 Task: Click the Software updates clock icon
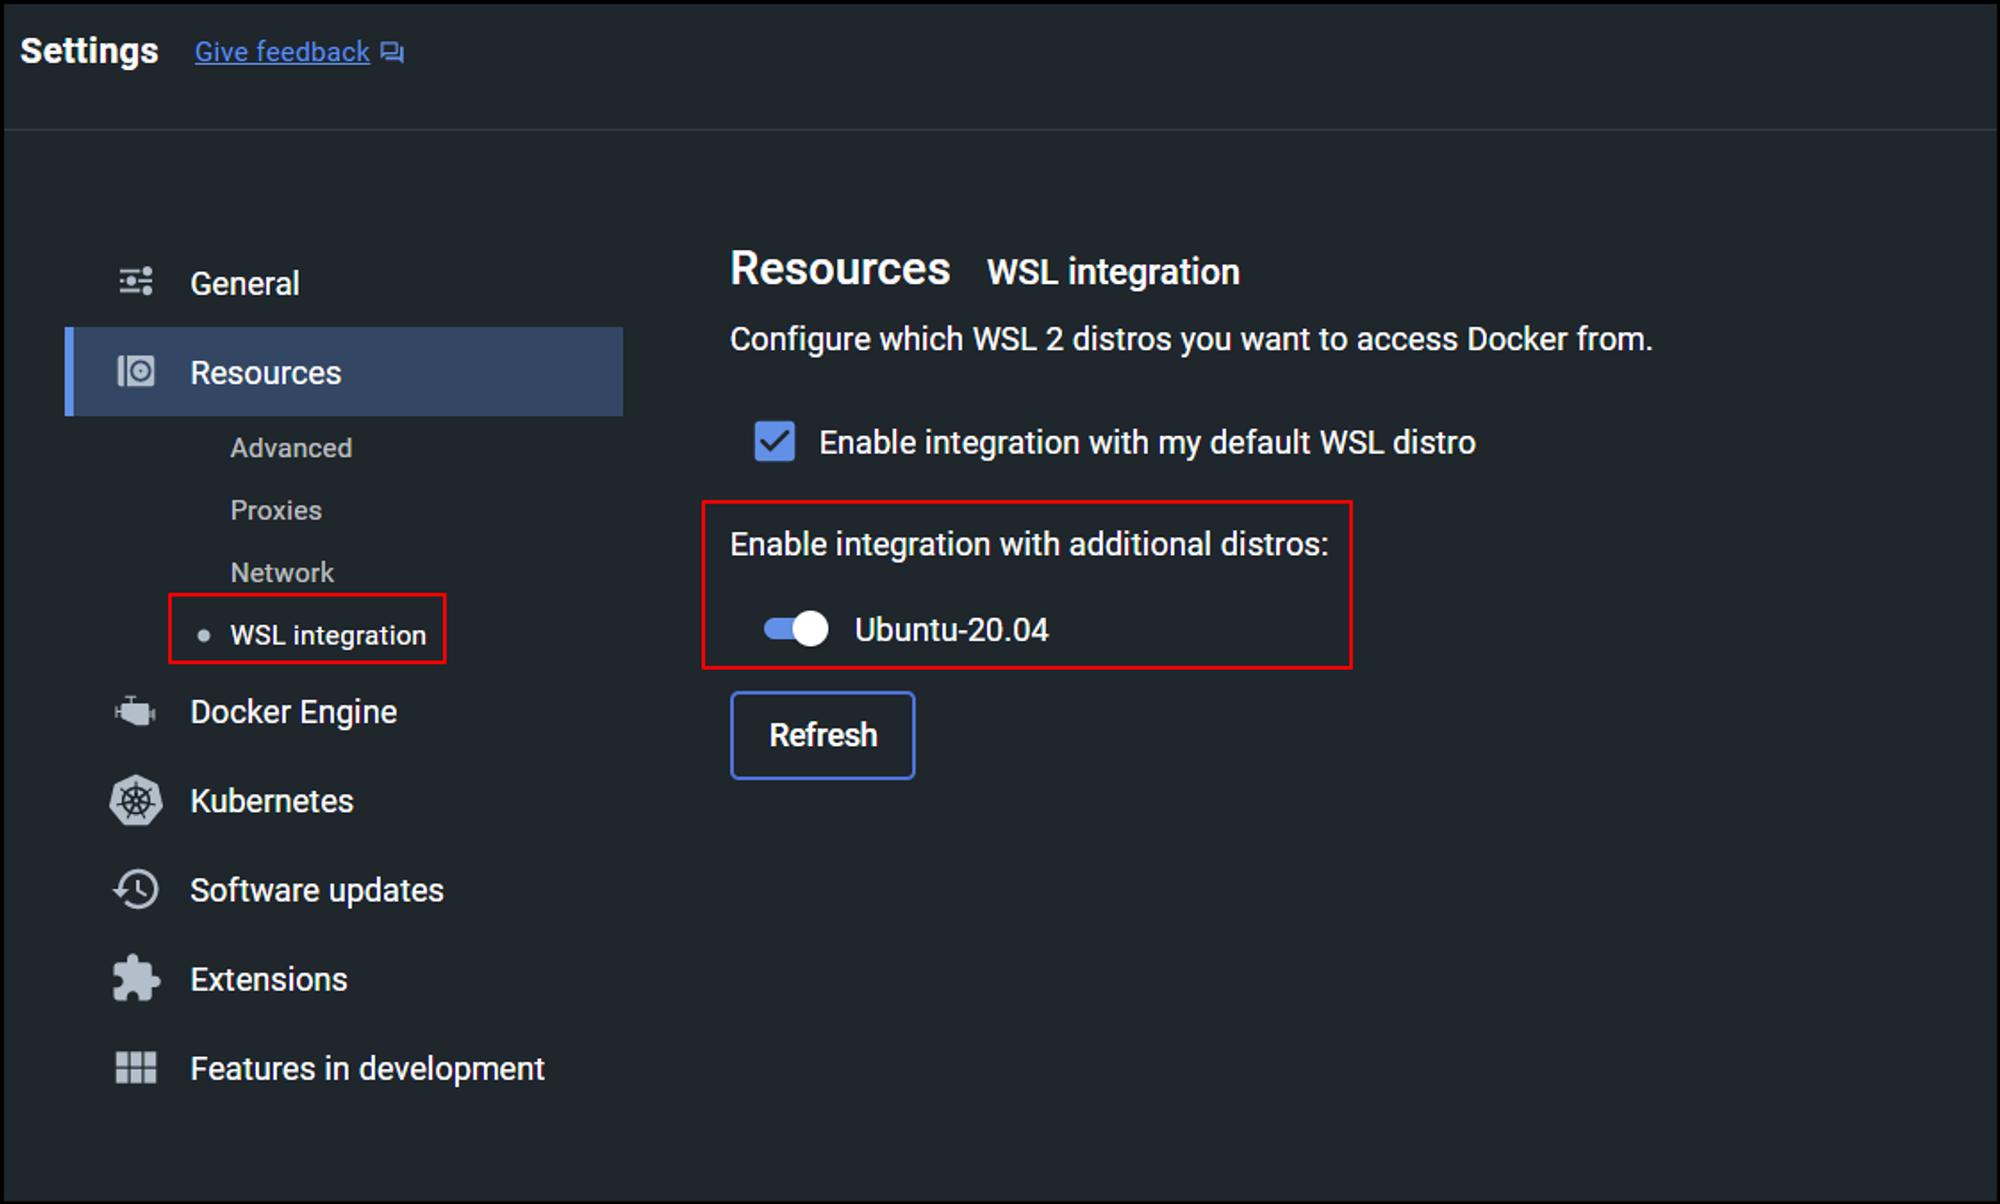(x=136, y=890)
